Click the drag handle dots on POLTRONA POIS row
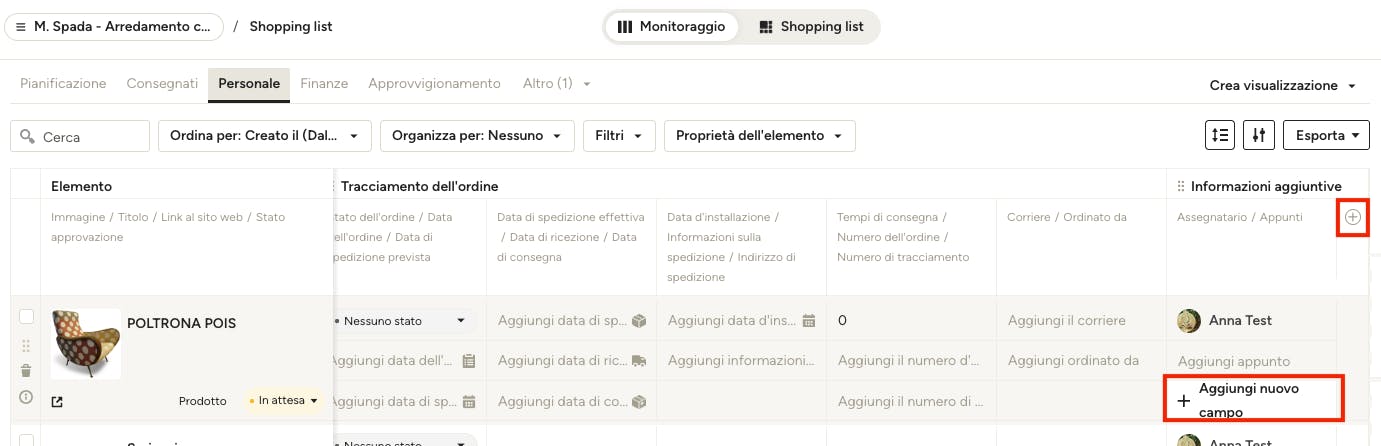The width and height of the screenshot is (1381, 446). tap(26, 345)
